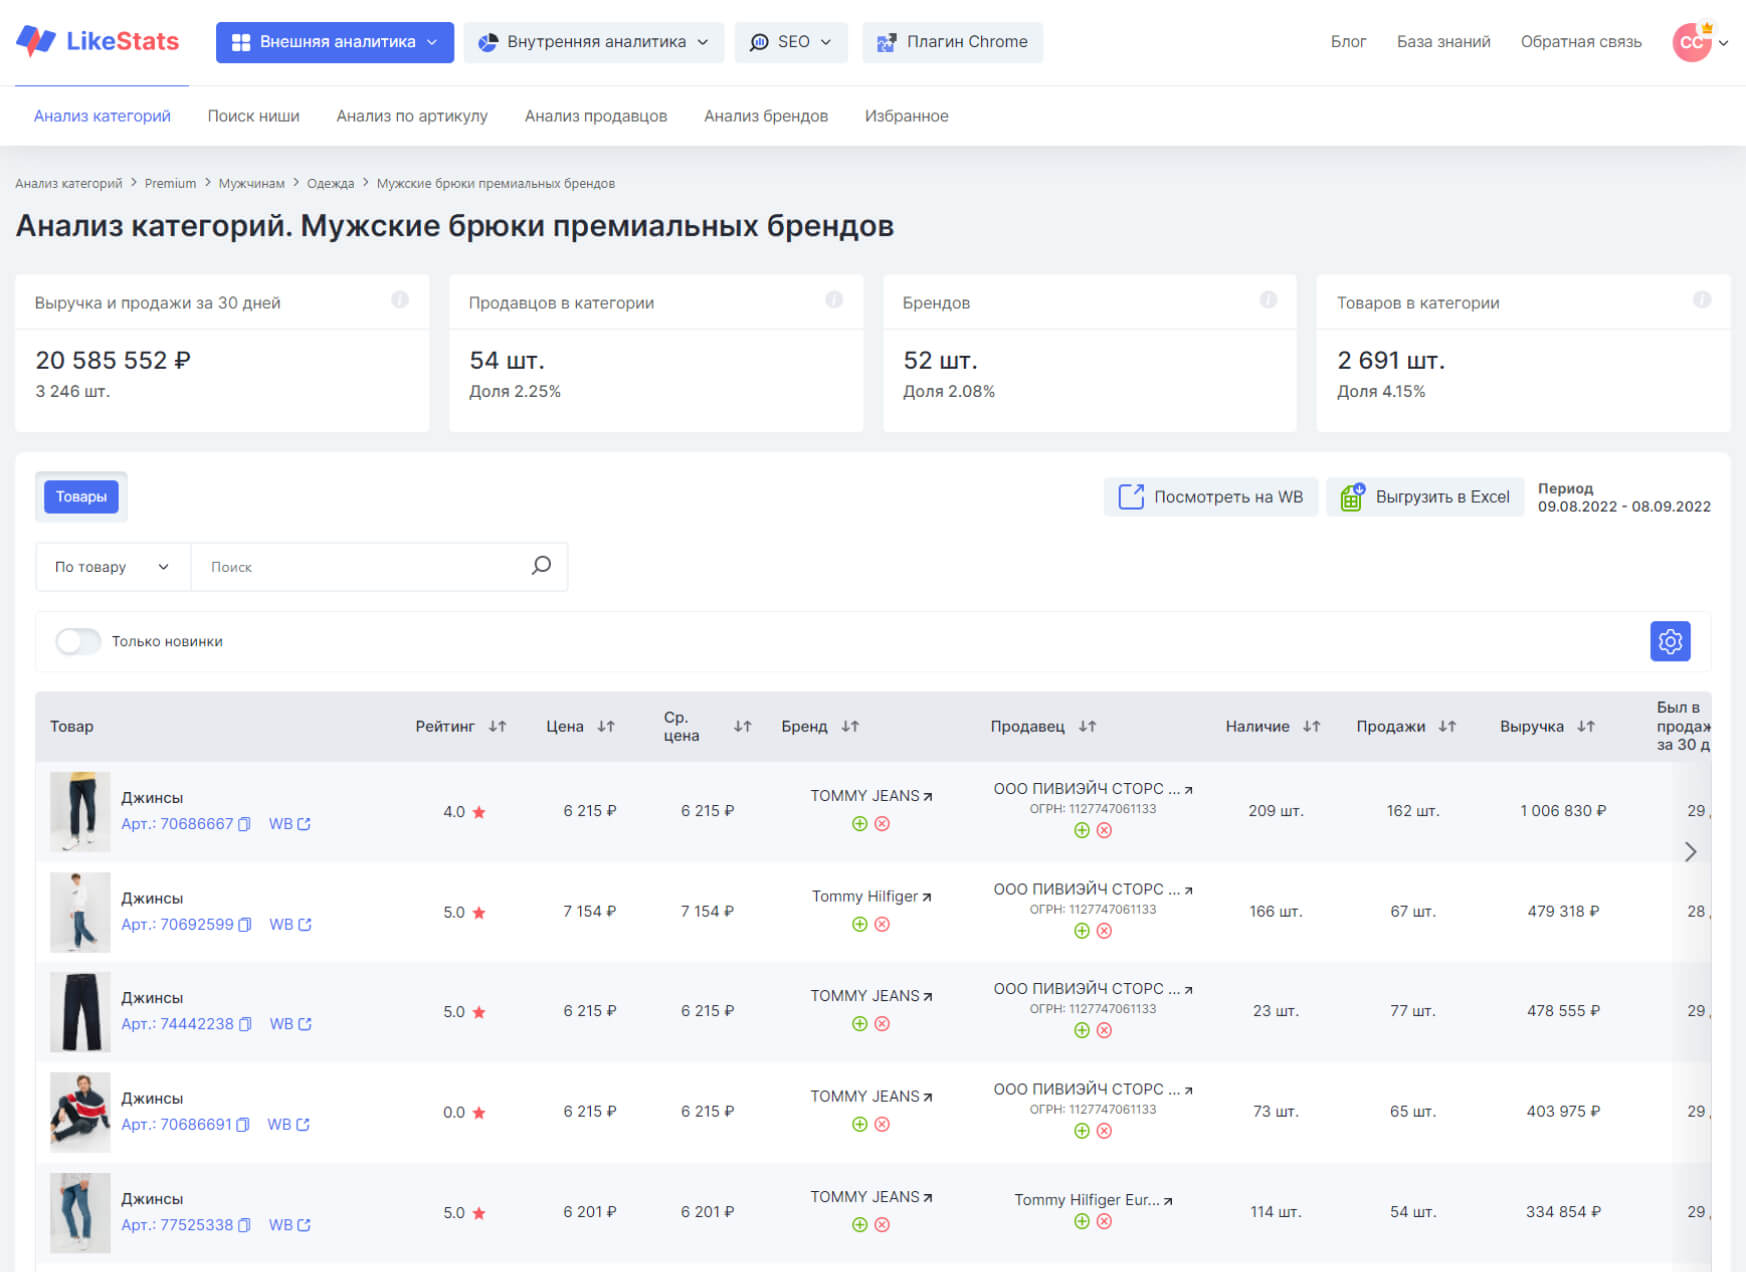Select revenue value 1 006 830 ₽

coord(1563,810)
